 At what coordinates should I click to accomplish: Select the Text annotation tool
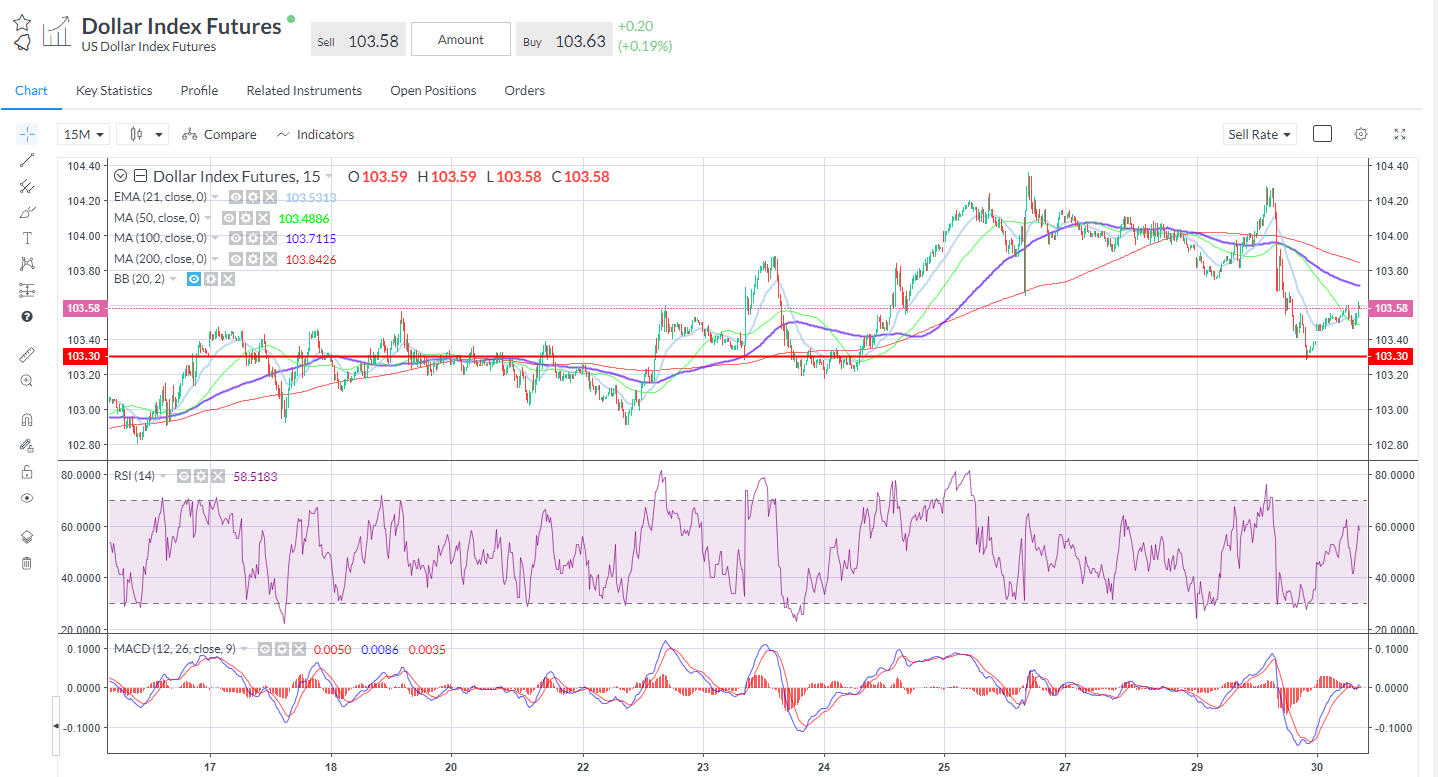(27, 238)
